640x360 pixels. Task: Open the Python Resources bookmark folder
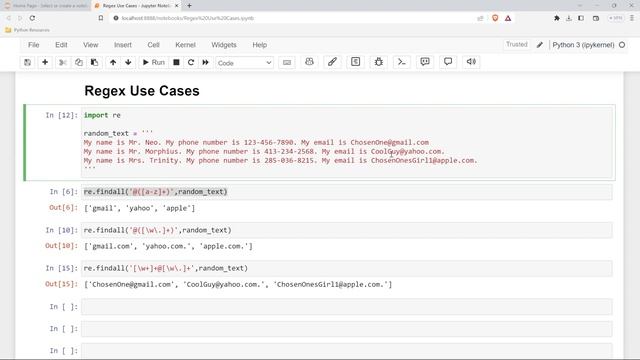point(28,30)
